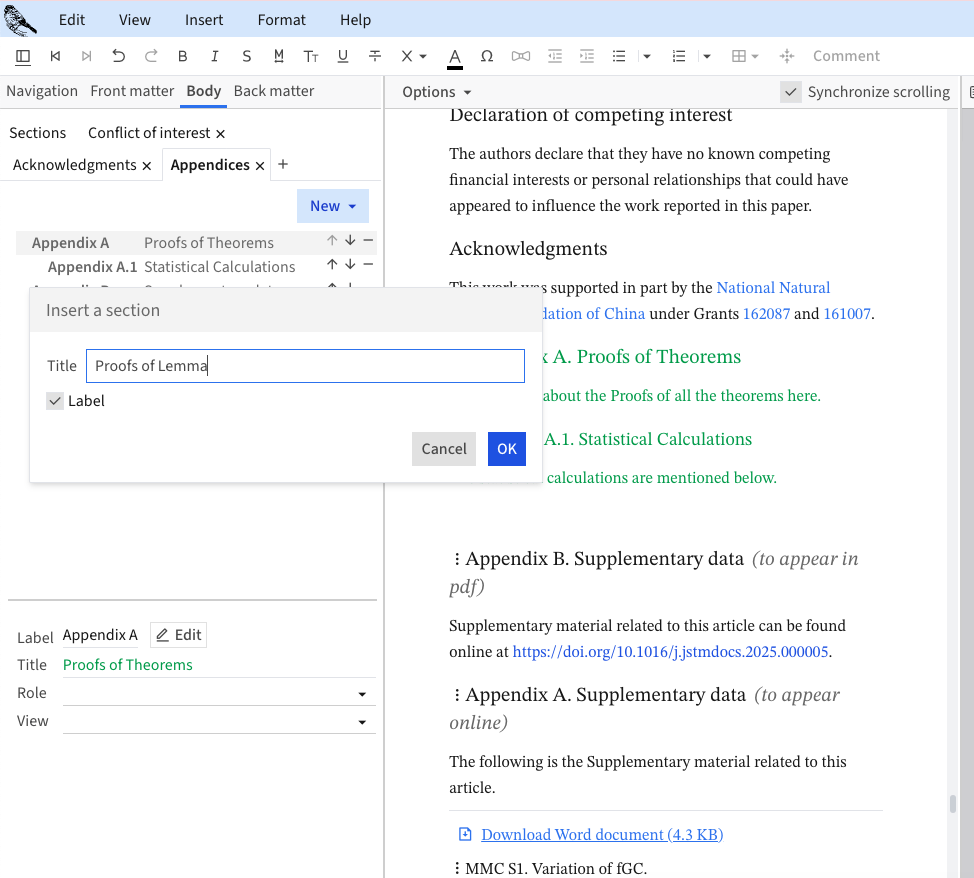Close the Conflict of interest tab
The width and height of the screenshot is (974, 878).
221,133
